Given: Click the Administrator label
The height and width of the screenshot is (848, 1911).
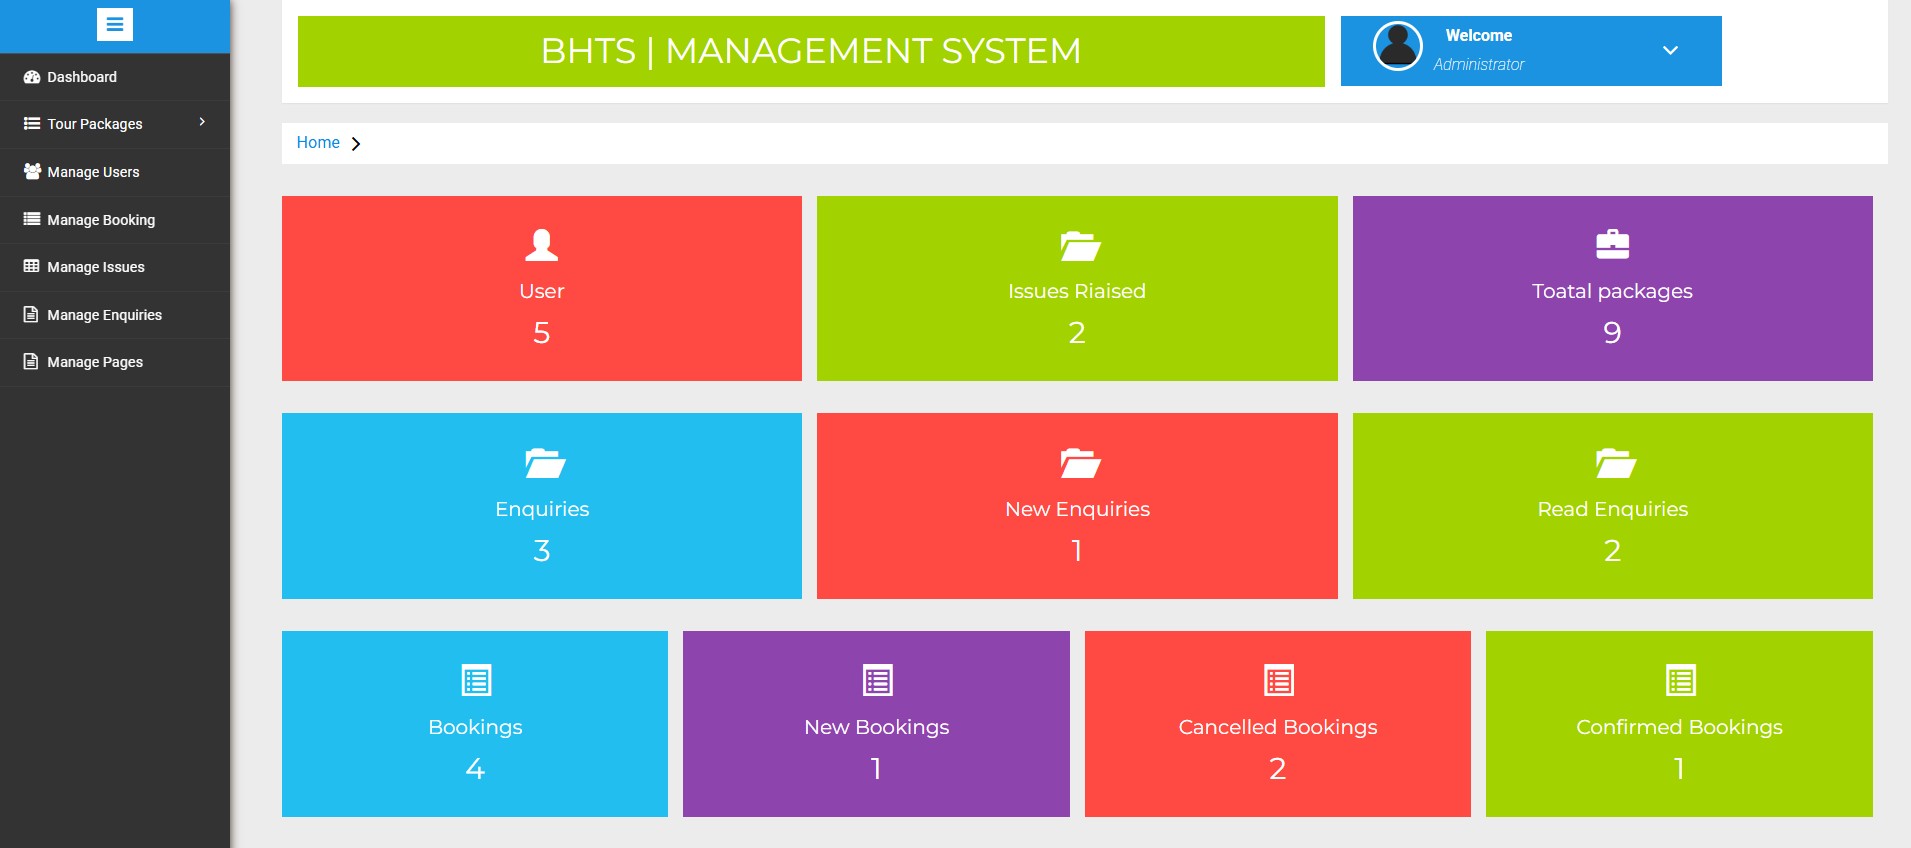Looking at the screenshot, I should point(1478,64).
